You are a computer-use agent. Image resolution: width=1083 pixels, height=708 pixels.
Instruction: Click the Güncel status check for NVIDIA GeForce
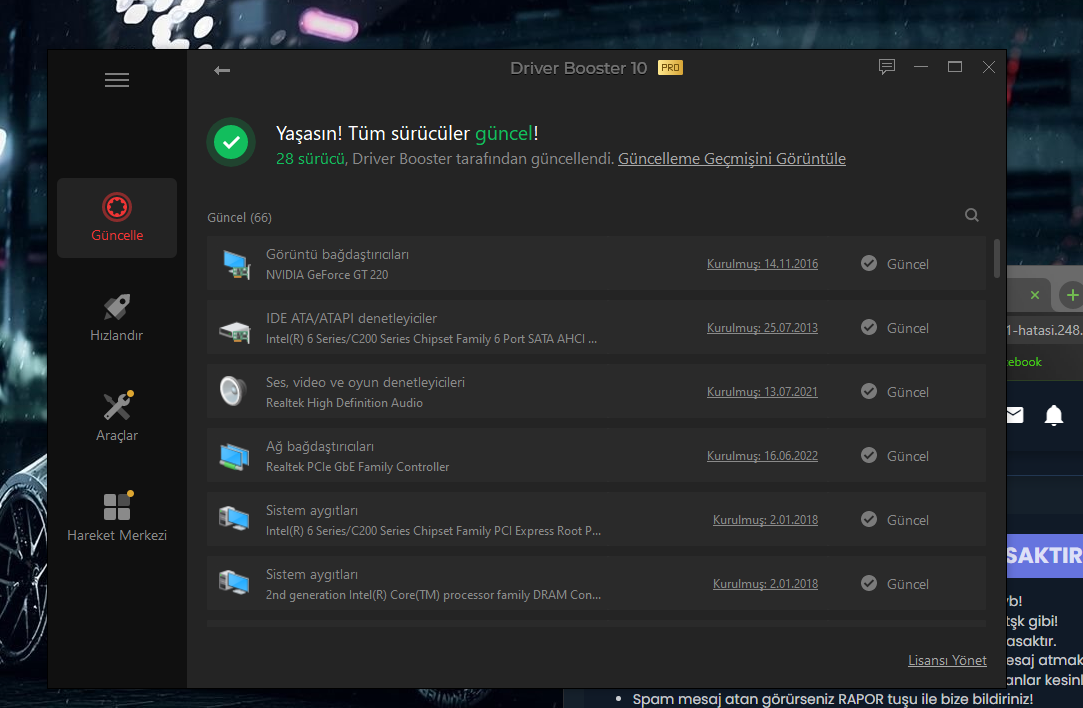[869, 263]
